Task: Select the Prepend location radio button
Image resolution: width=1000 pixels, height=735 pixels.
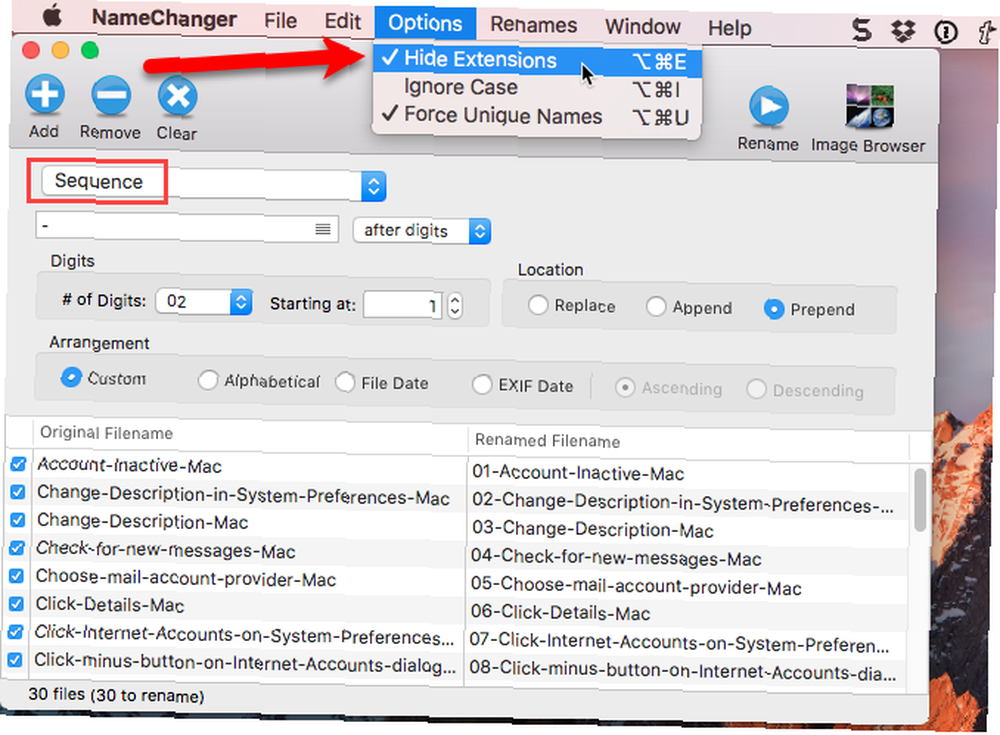Action: click(774, 309)
